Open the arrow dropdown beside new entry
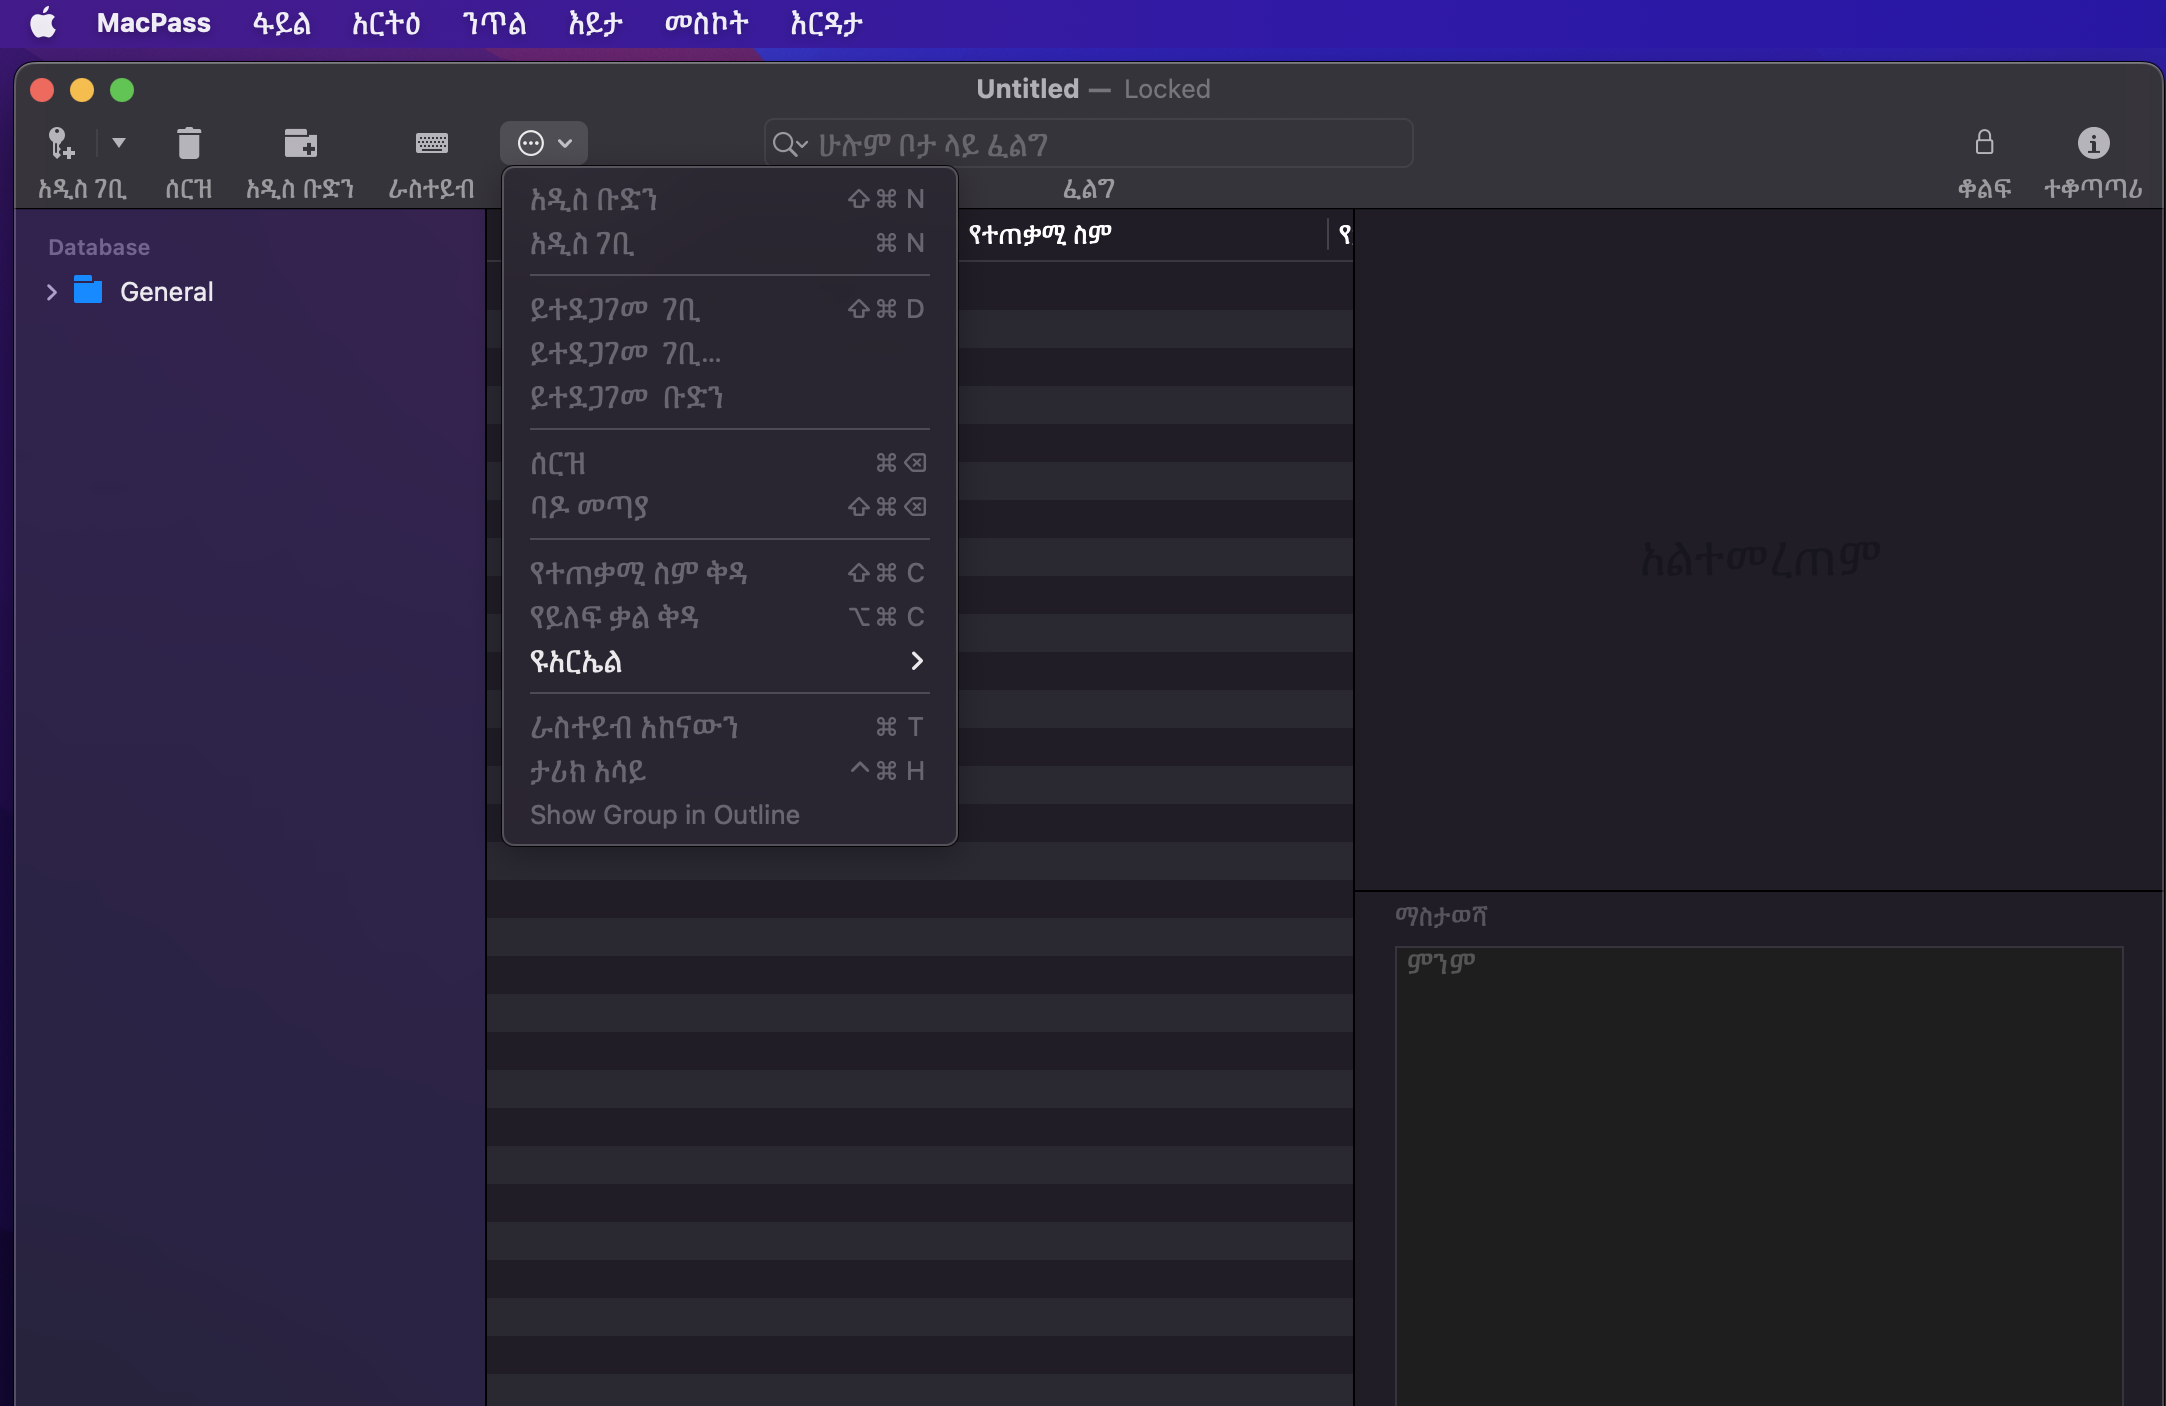The image size is (2166, 1406). click(x=119, y=143)
